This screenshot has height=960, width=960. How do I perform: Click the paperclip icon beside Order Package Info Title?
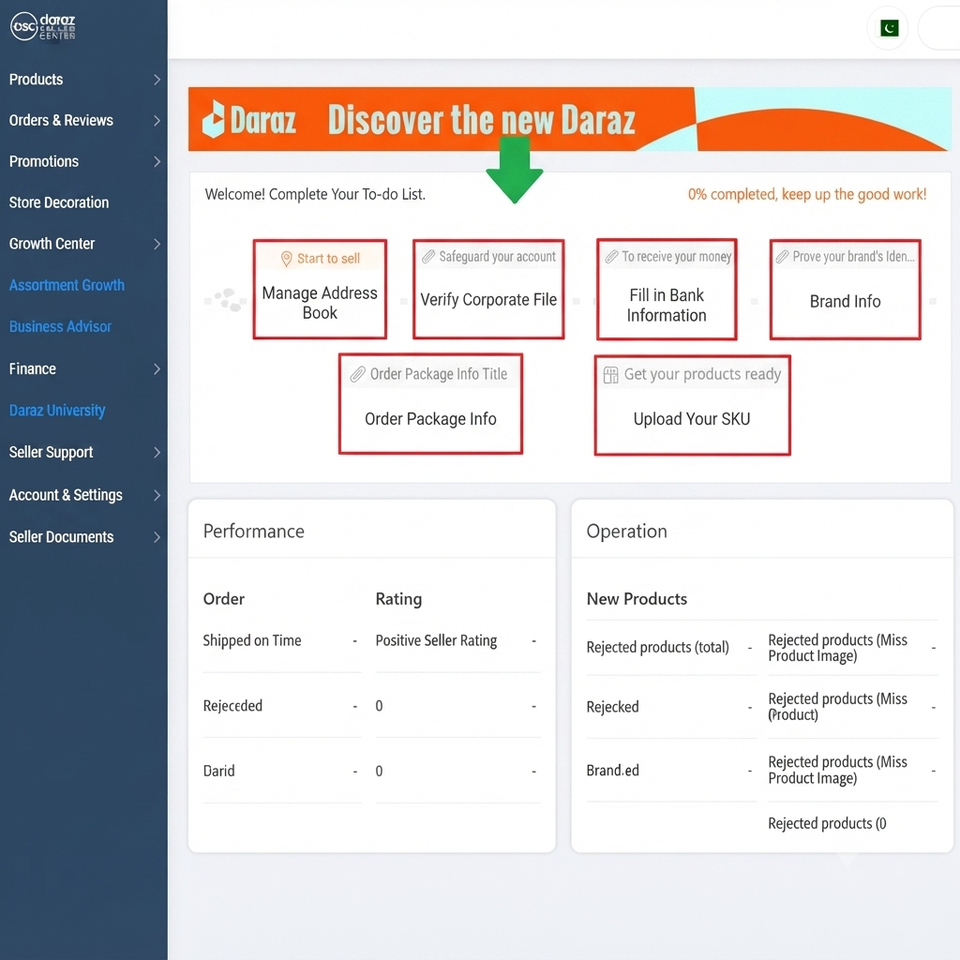tap(358, 374)
